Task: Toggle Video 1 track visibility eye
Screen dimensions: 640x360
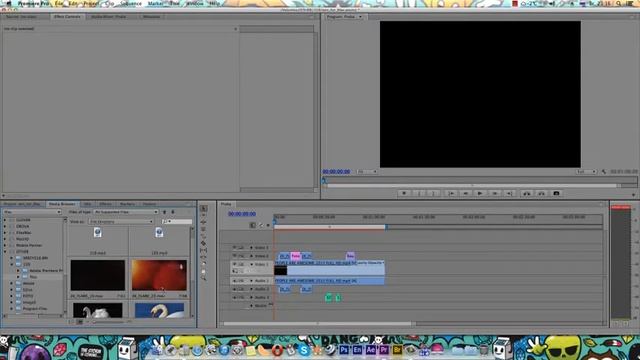Action: [x=234, y=264]
